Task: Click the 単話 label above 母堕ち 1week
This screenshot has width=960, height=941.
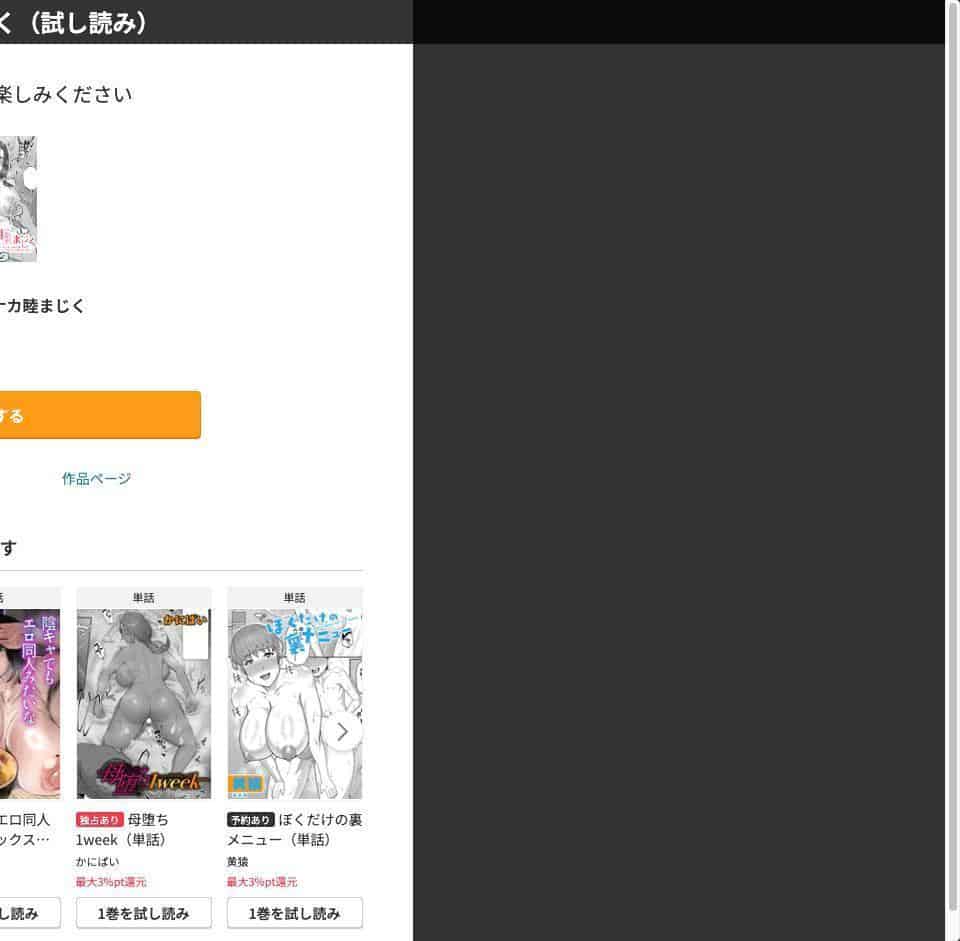Action: 144,598
